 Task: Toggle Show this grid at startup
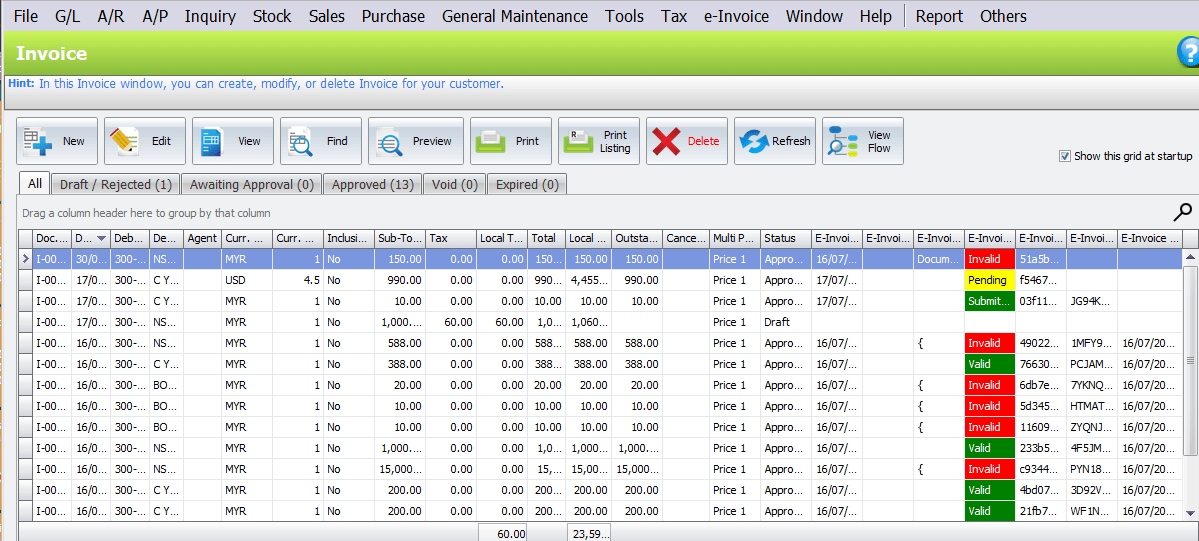pos(1064,156)
